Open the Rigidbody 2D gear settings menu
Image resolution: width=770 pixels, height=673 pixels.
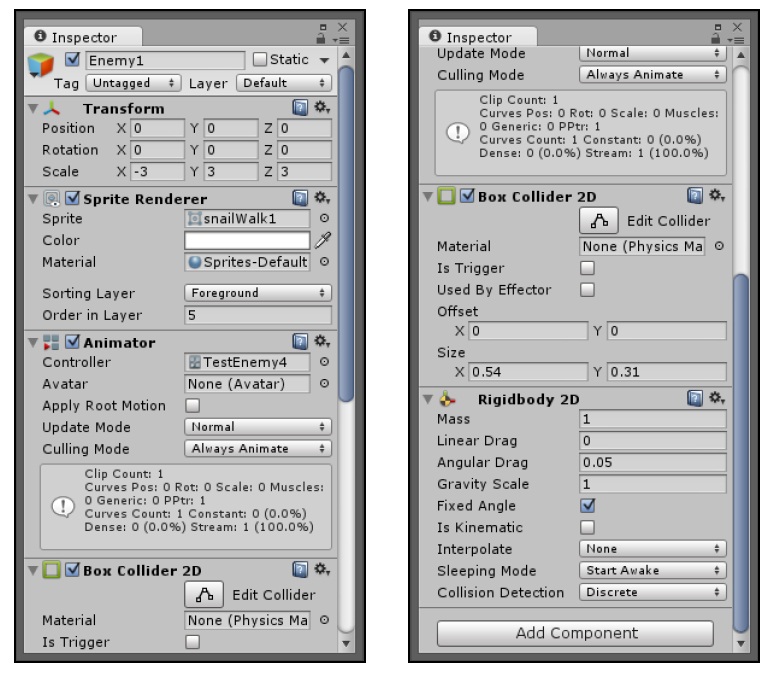click(717, 398)
